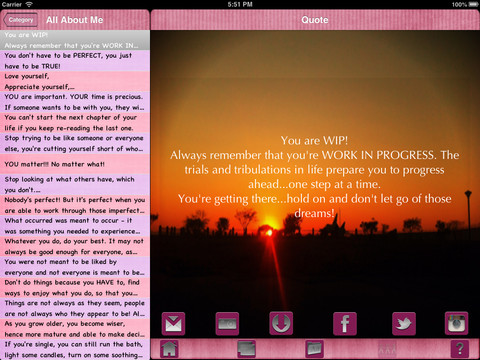
Task: Select 'Stop trying to be like someone' quote
Action: (x=75, y=143)
